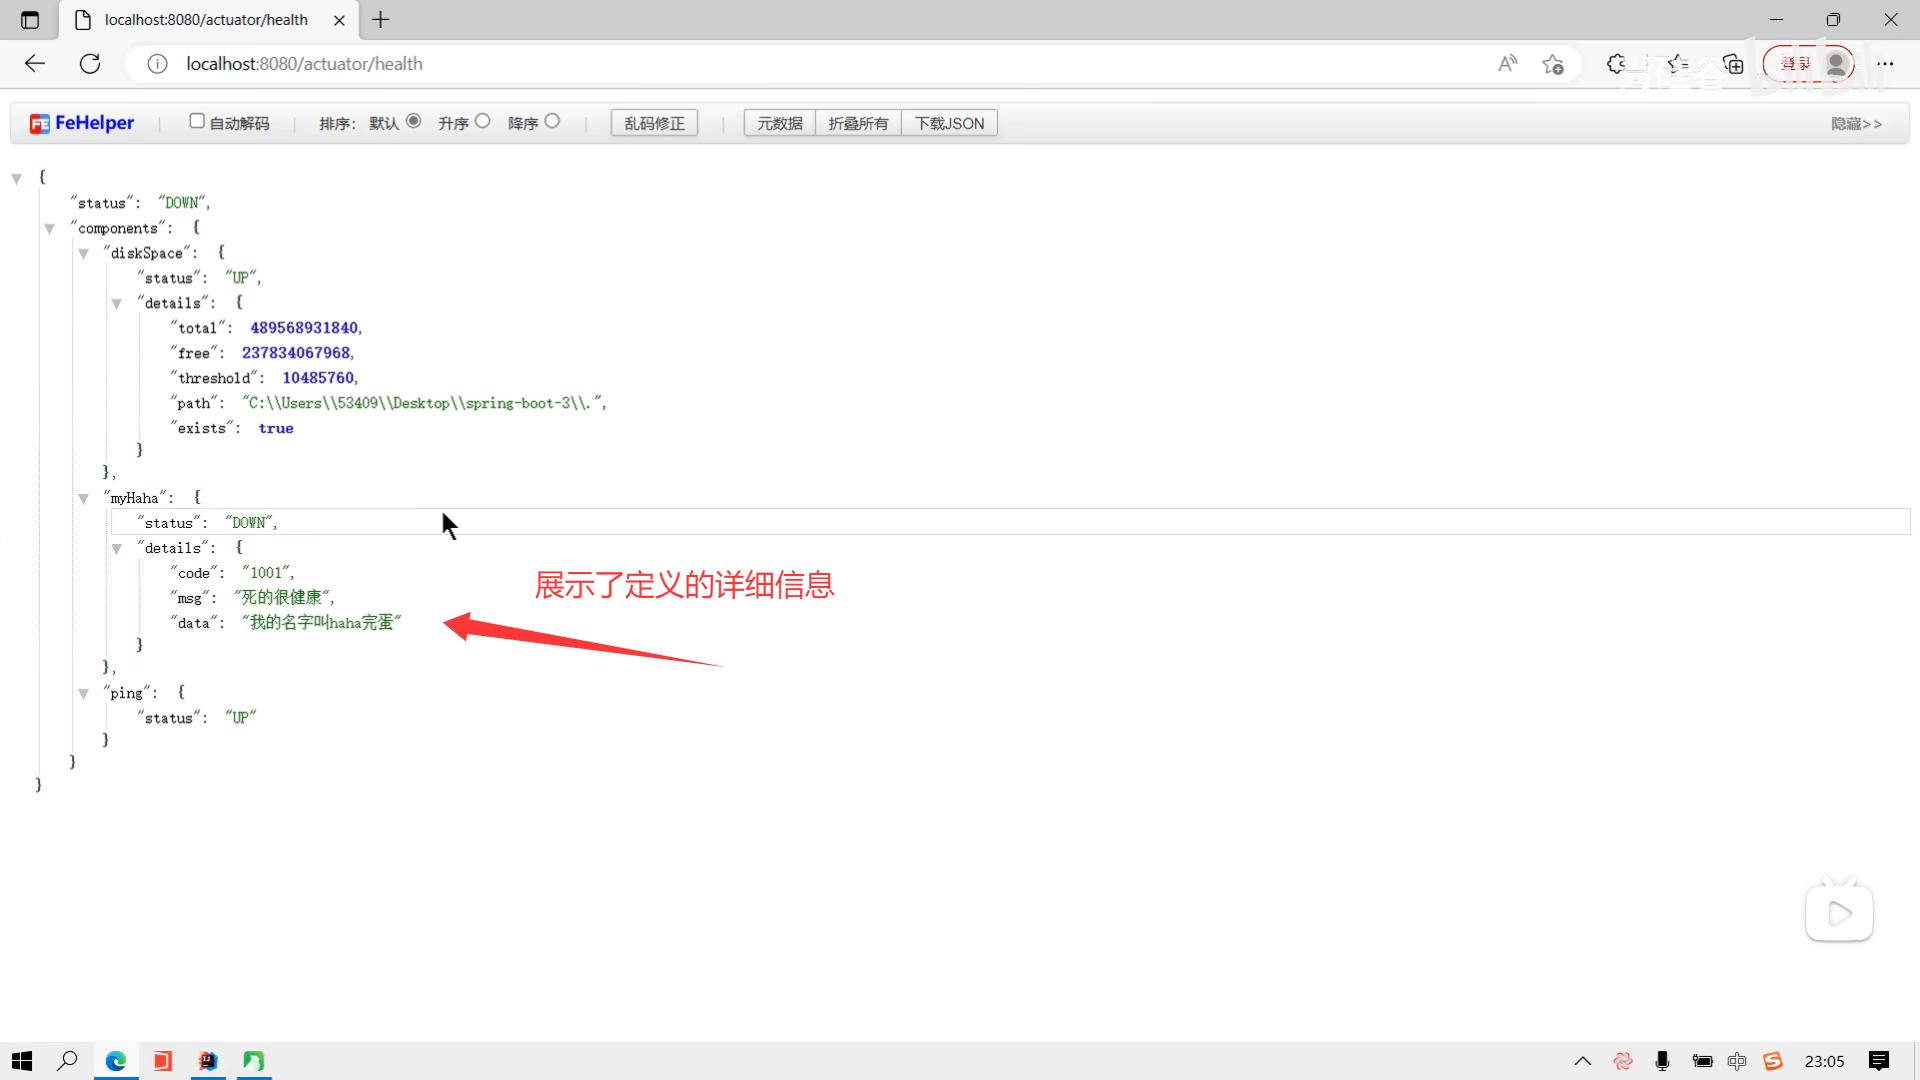Click the 折叠所有 button
This screenshot has width=1920, height=1080.
pyautogui.click(x=858, y=123)
